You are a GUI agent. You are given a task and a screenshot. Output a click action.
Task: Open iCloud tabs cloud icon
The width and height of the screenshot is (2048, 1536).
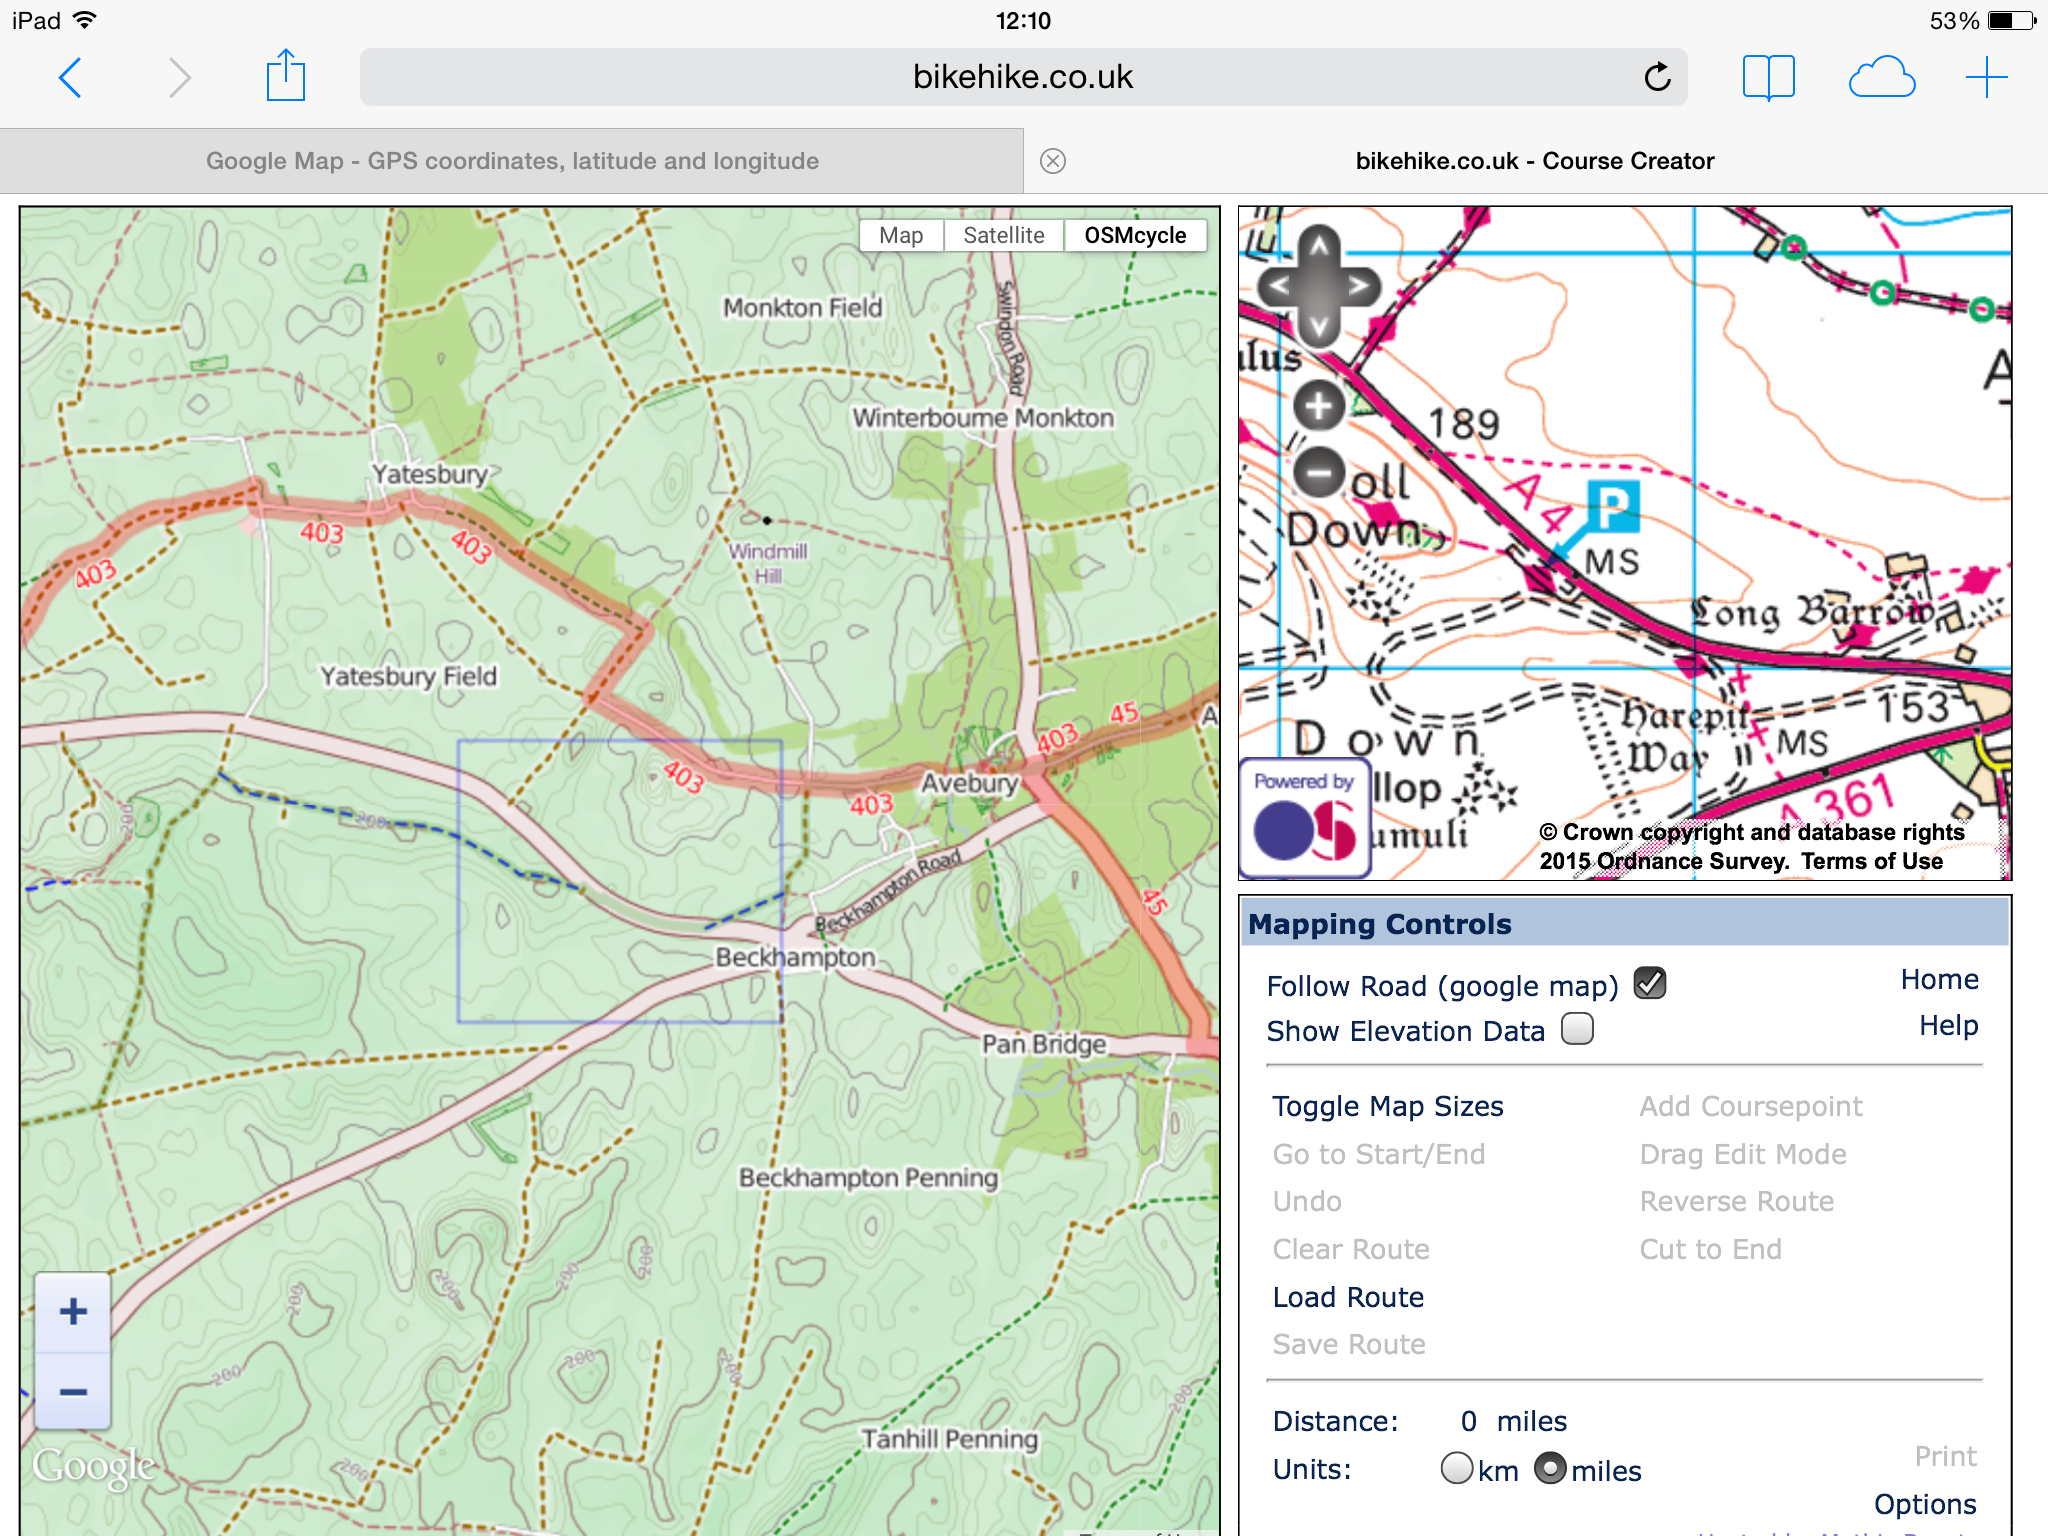click(x=1881, y=77)
